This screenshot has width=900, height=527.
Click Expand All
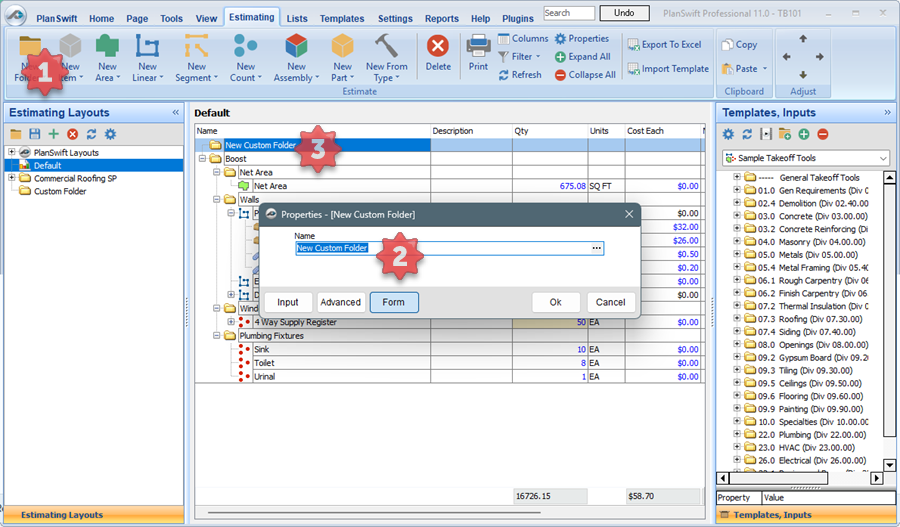[x=583, y=57]
